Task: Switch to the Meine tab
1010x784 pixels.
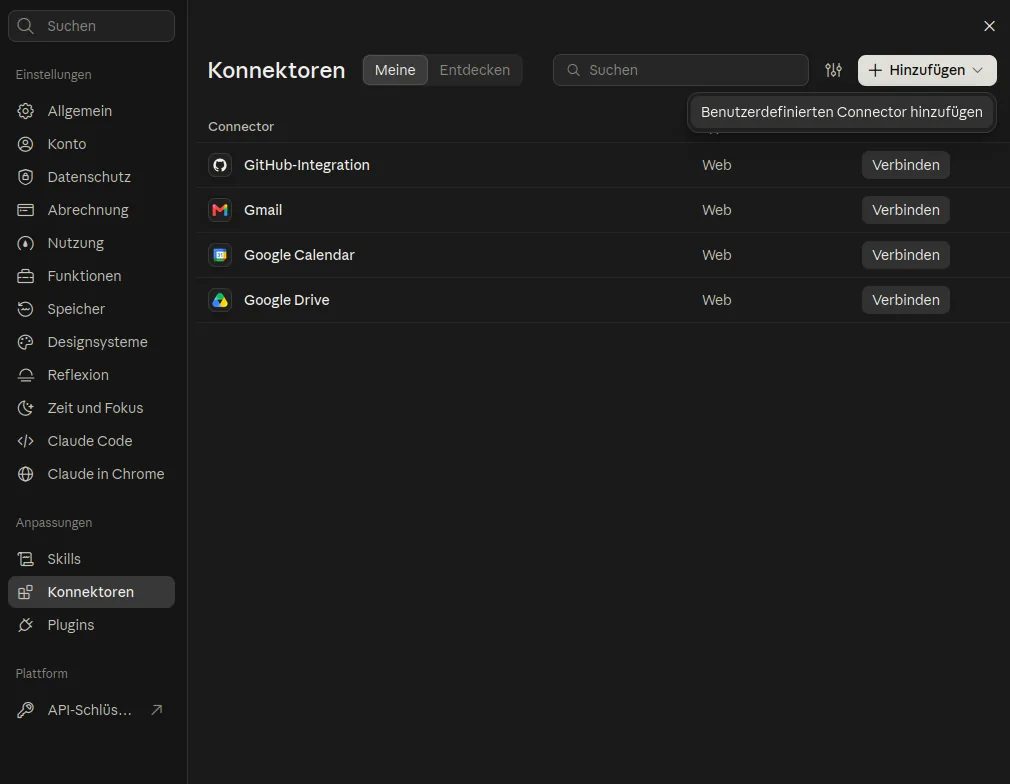Action: coord(395,70)
